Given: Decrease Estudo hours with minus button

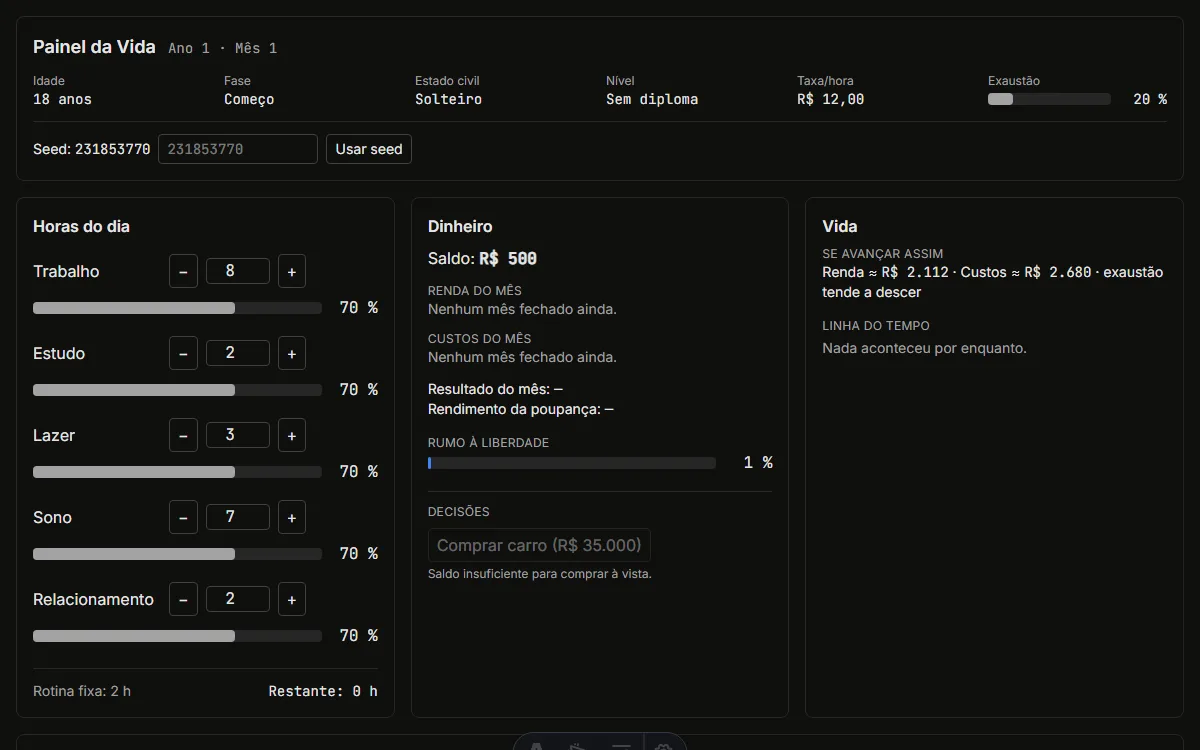Looking at the screenshot, I should click(183, 353).
